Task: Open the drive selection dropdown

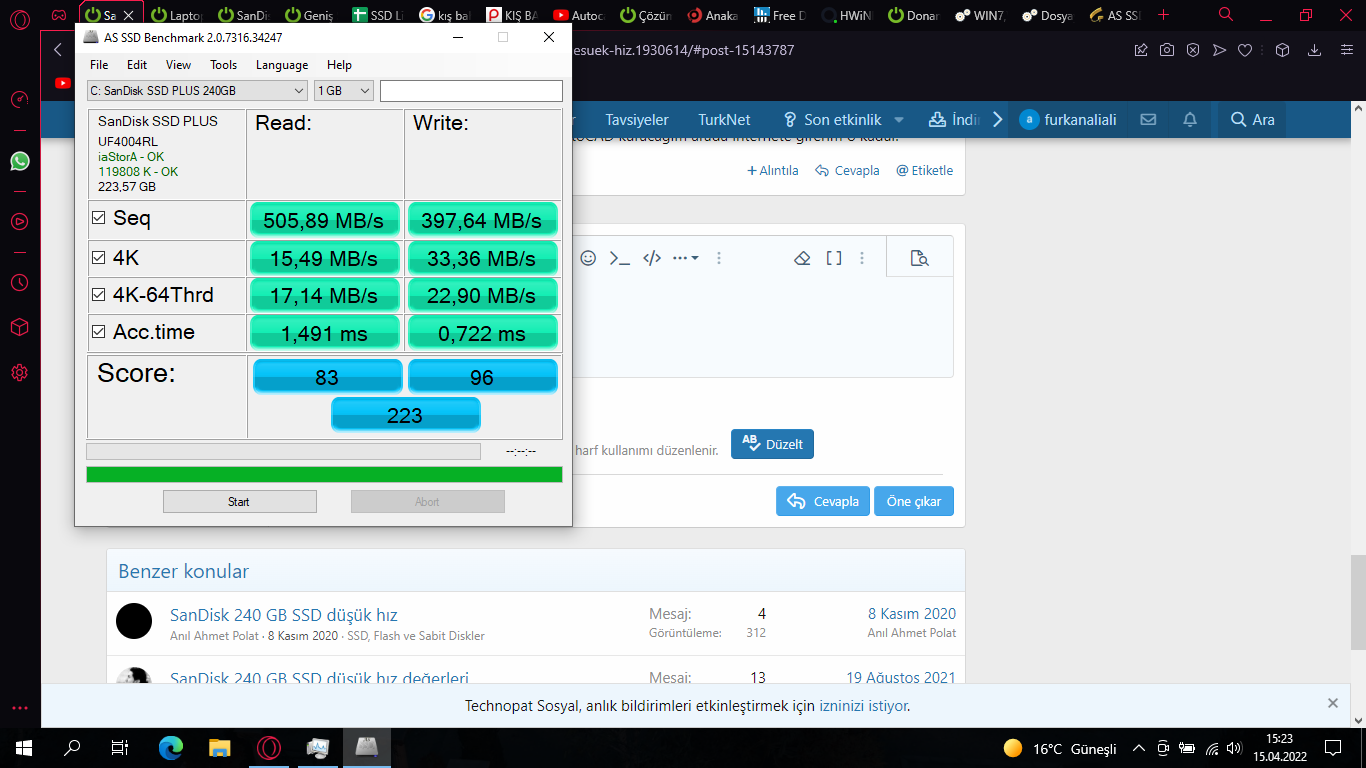Action: tap(197, 91)
